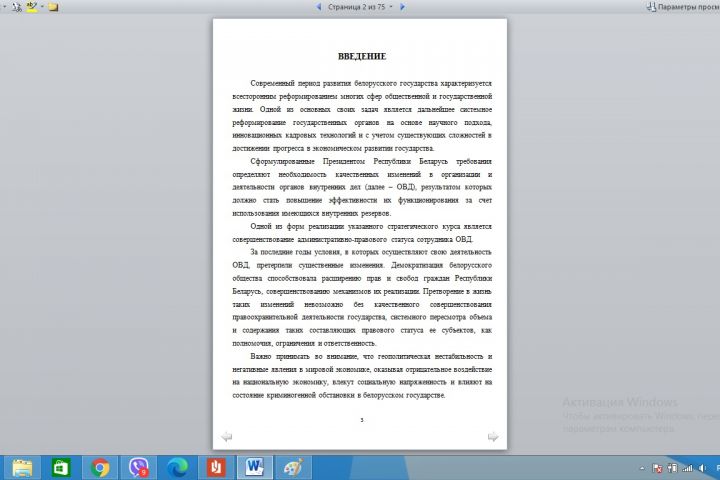Open Microsoft Store from the taskbar
The image size is (720, 480).
(61, 468)
